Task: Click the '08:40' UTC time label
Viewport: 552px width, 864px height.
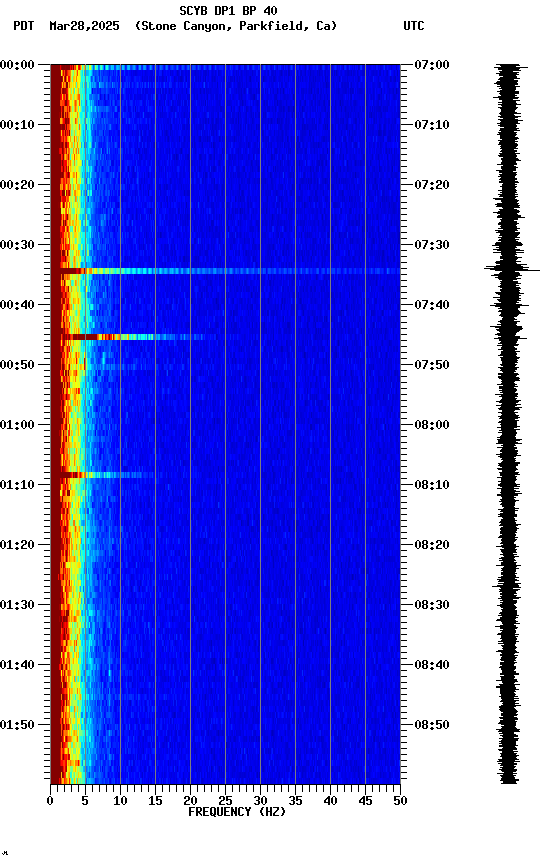Action: click(432, 666)
